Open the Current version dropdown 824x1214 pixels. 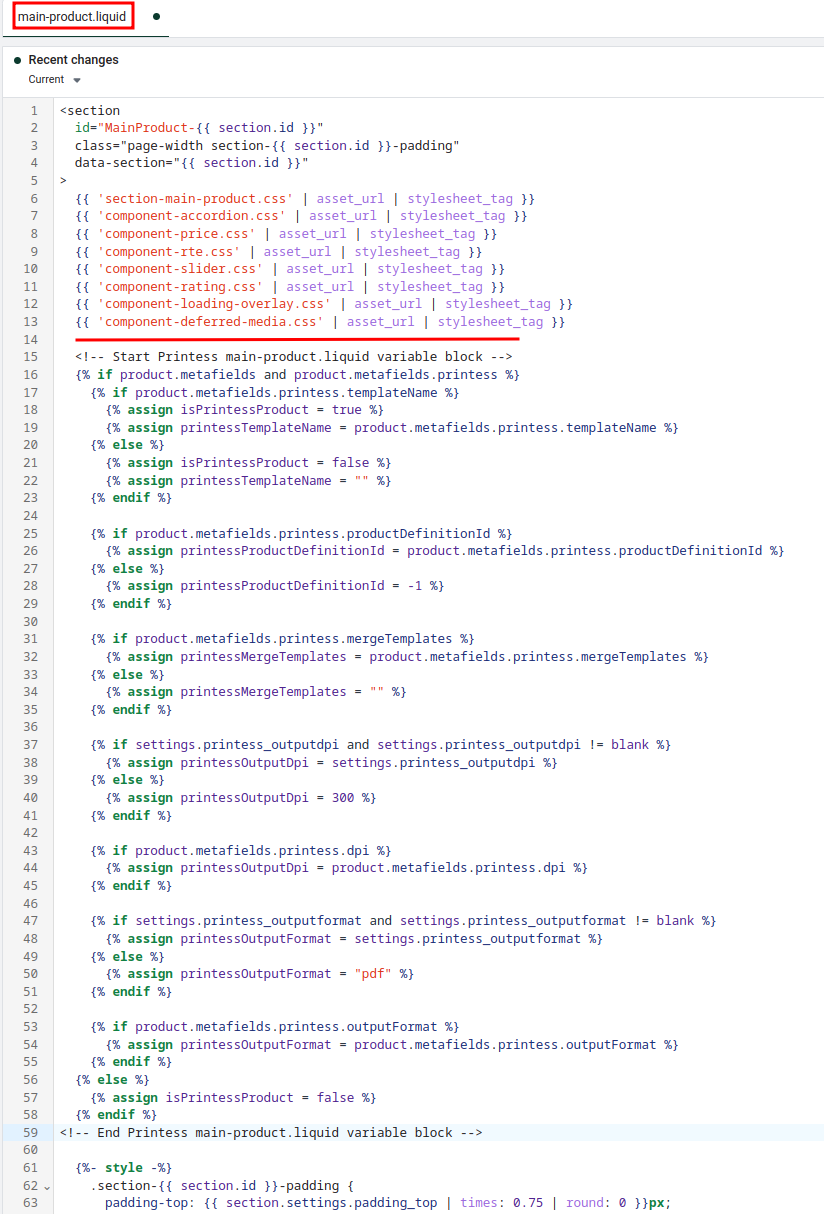[55, 80]
